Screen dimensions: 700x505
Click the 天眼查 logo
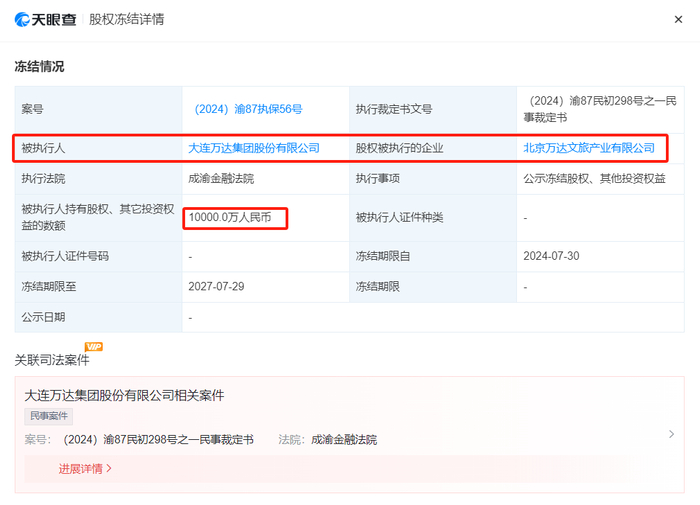pyautogui.click(x=46, y=20)
